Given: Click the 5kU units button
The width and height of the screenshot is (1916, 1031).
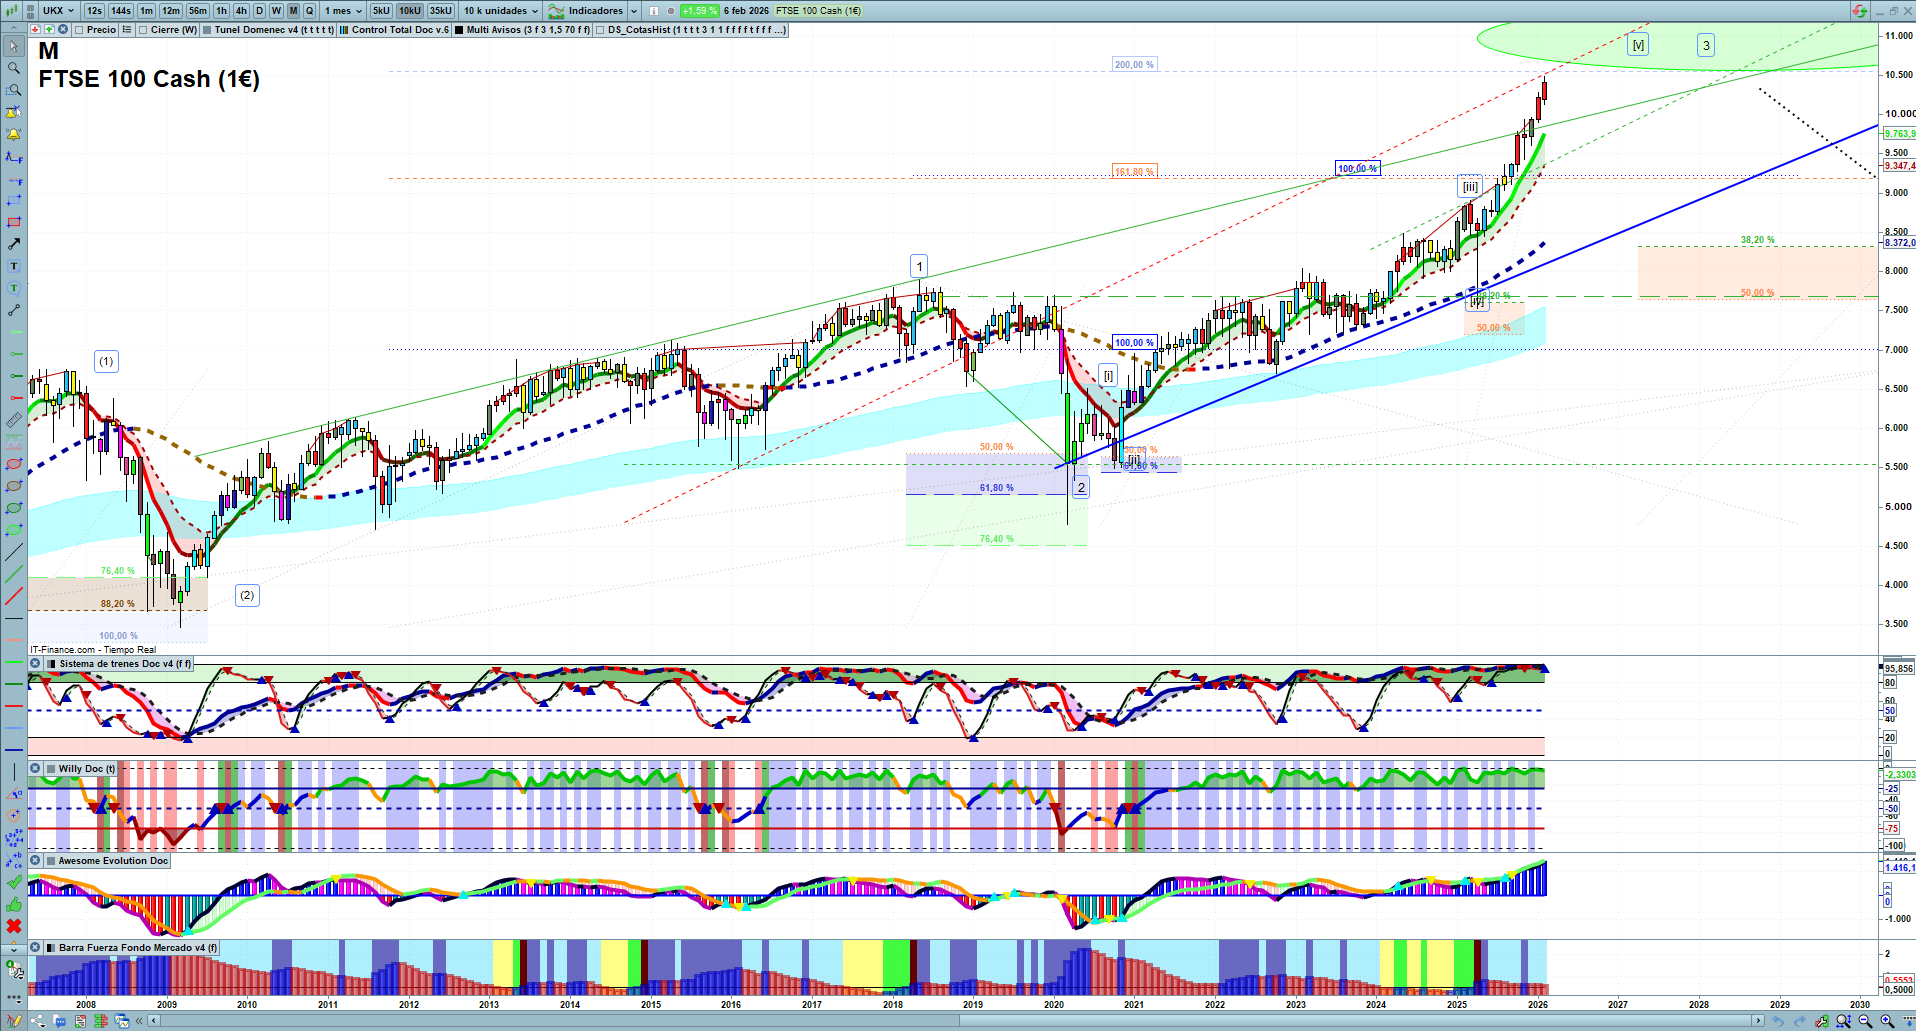Looking at the screenshot, I should click(x=381, y=11).
